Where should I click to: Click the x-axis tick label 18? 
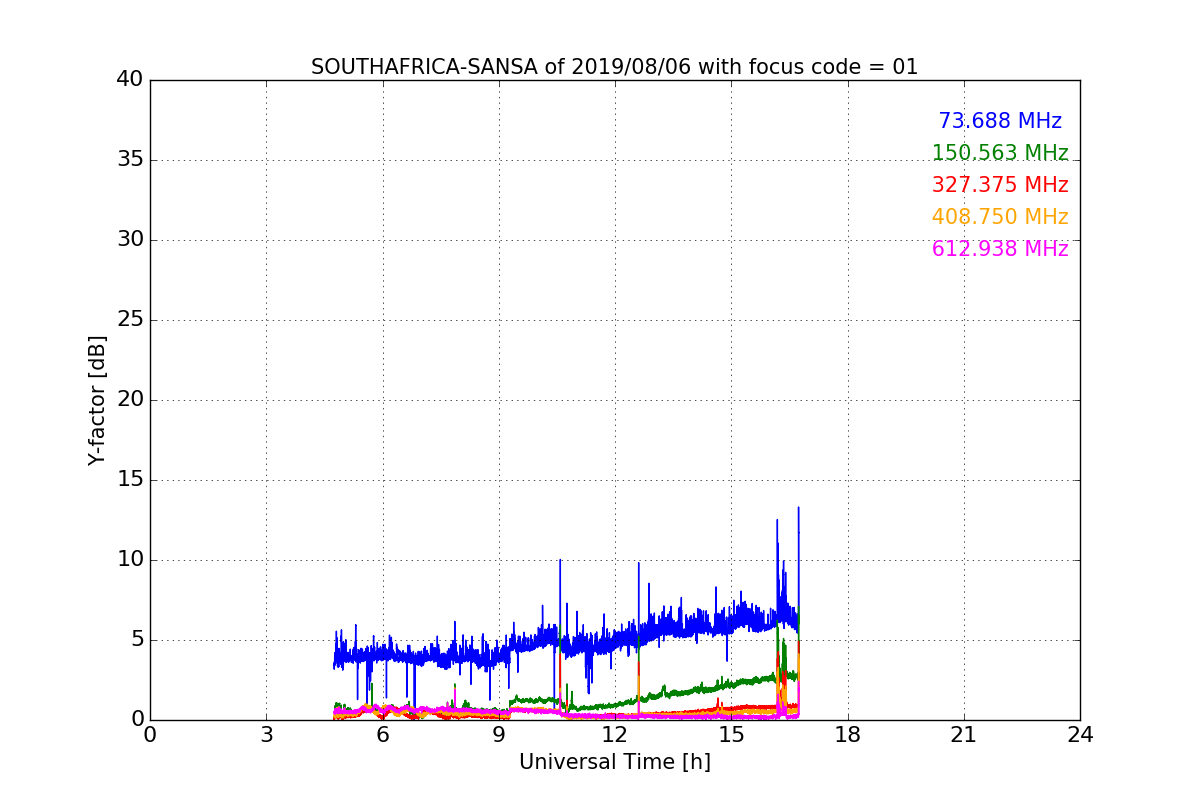click(x=847, y=735)
